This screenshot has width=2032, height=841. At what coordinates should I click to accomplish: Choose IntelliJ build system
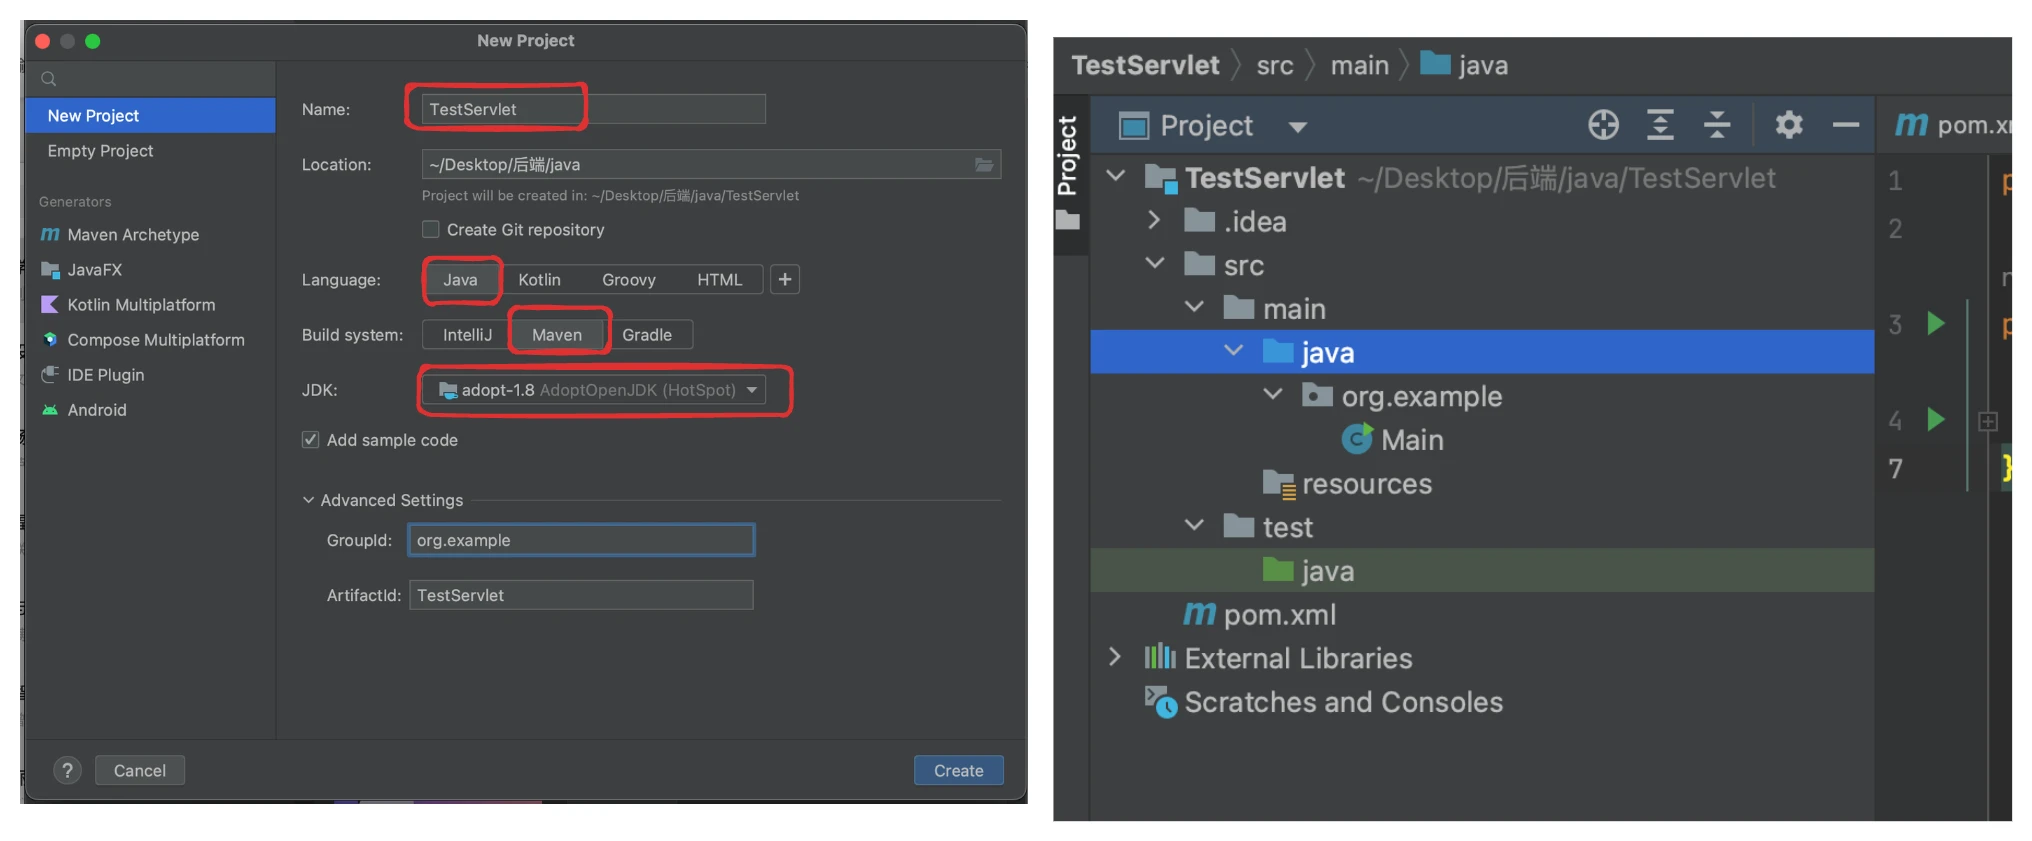tap(467, 334)
